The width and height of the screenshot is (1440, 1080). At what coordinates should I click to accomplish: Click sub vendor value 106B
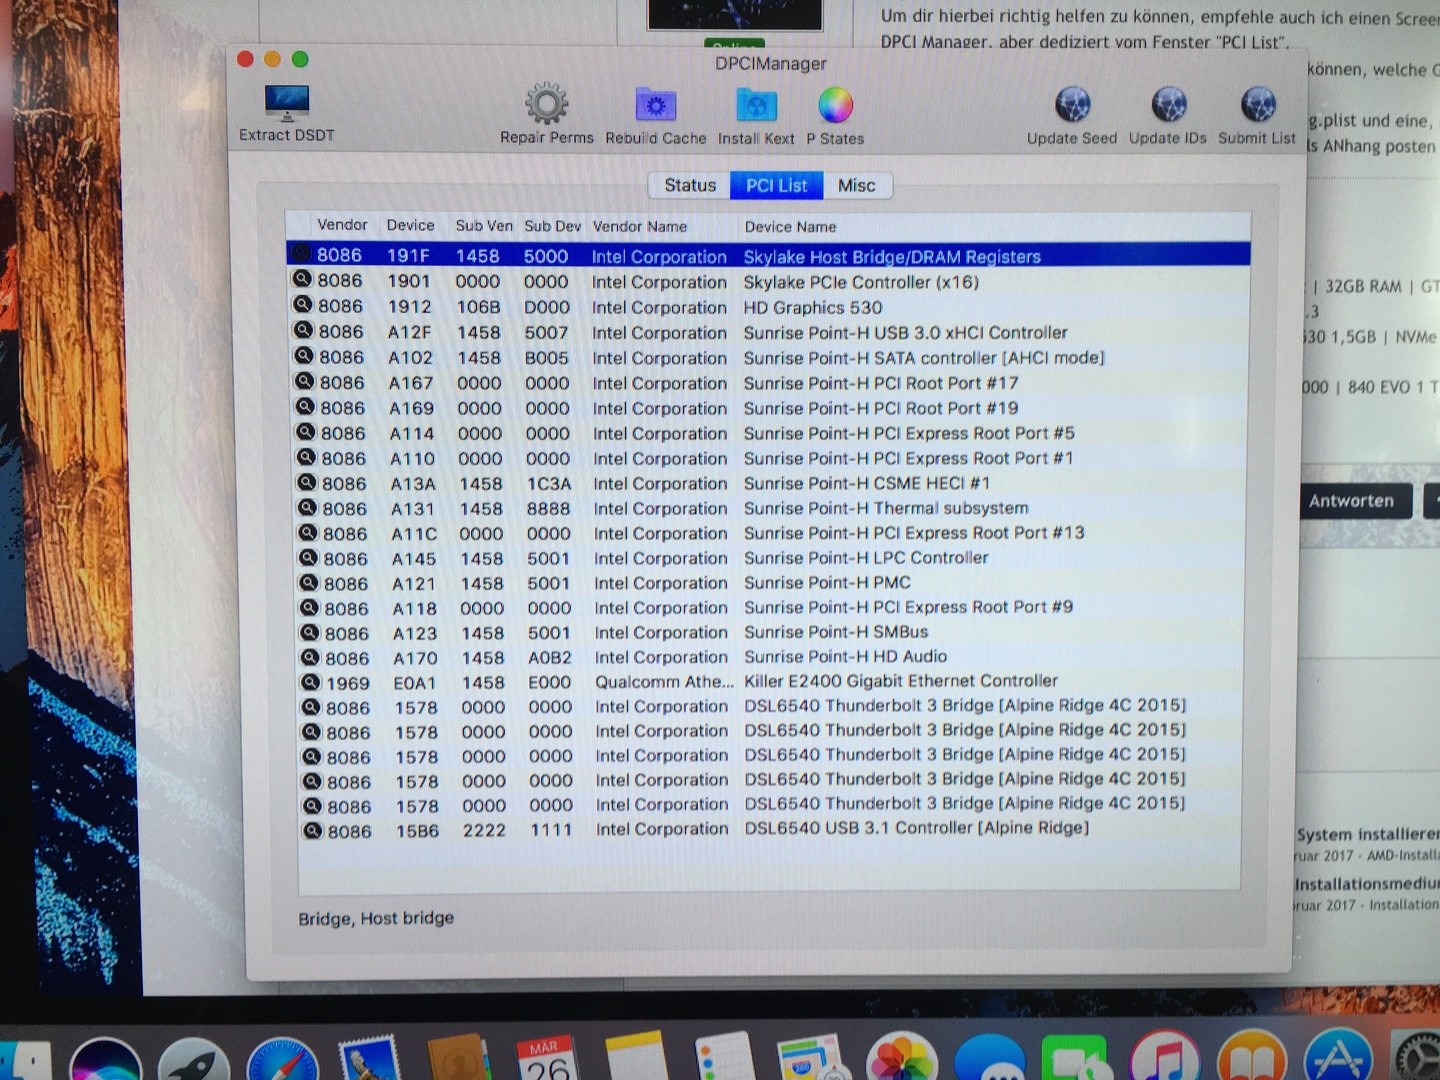[479, 307]
